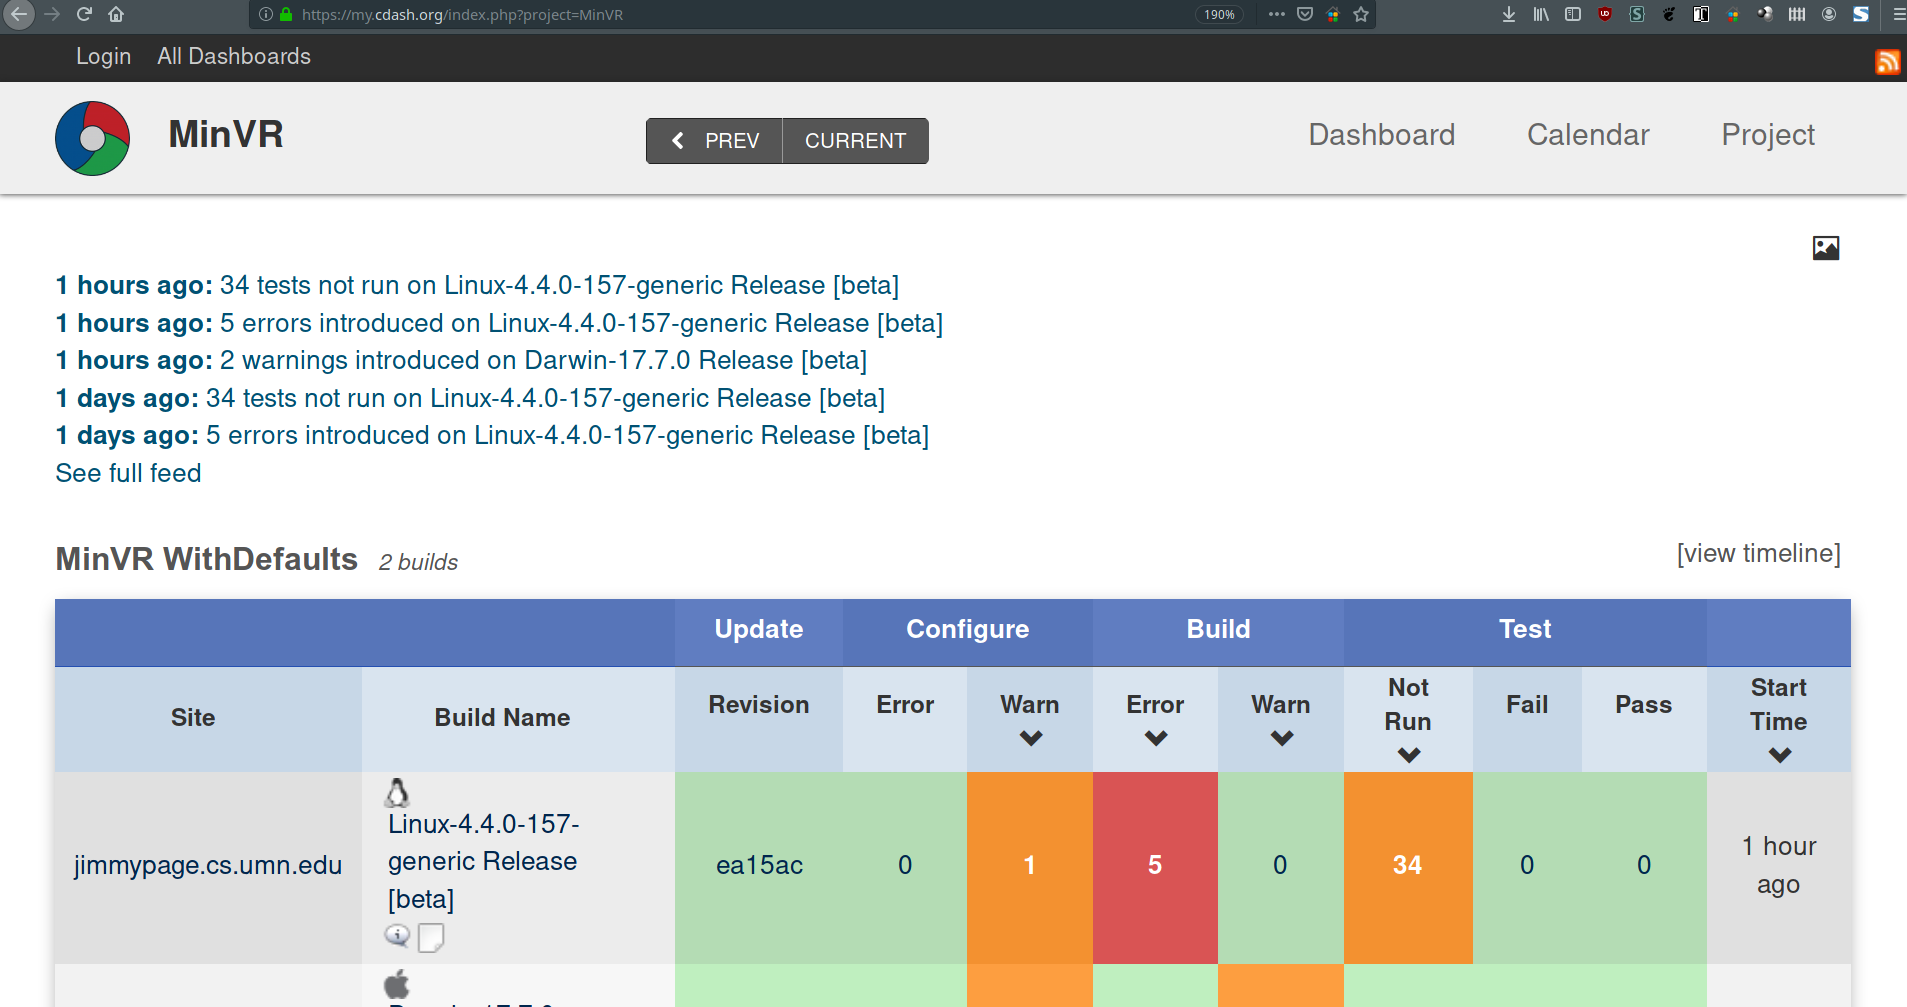1907x1007 pixels.
Task: Click the image icon above view timeline
Action: point(1825,248)
